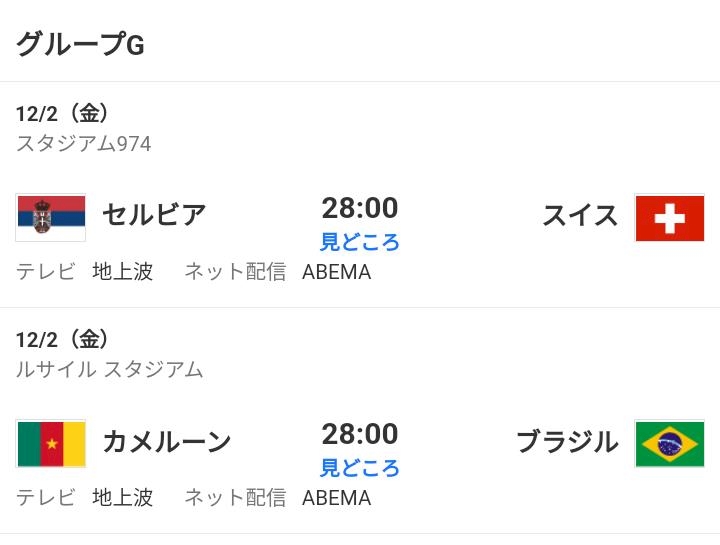The image size is (720, 545).
Task: Open 見どころ link for Serbia match
Action: coord(359,242)
